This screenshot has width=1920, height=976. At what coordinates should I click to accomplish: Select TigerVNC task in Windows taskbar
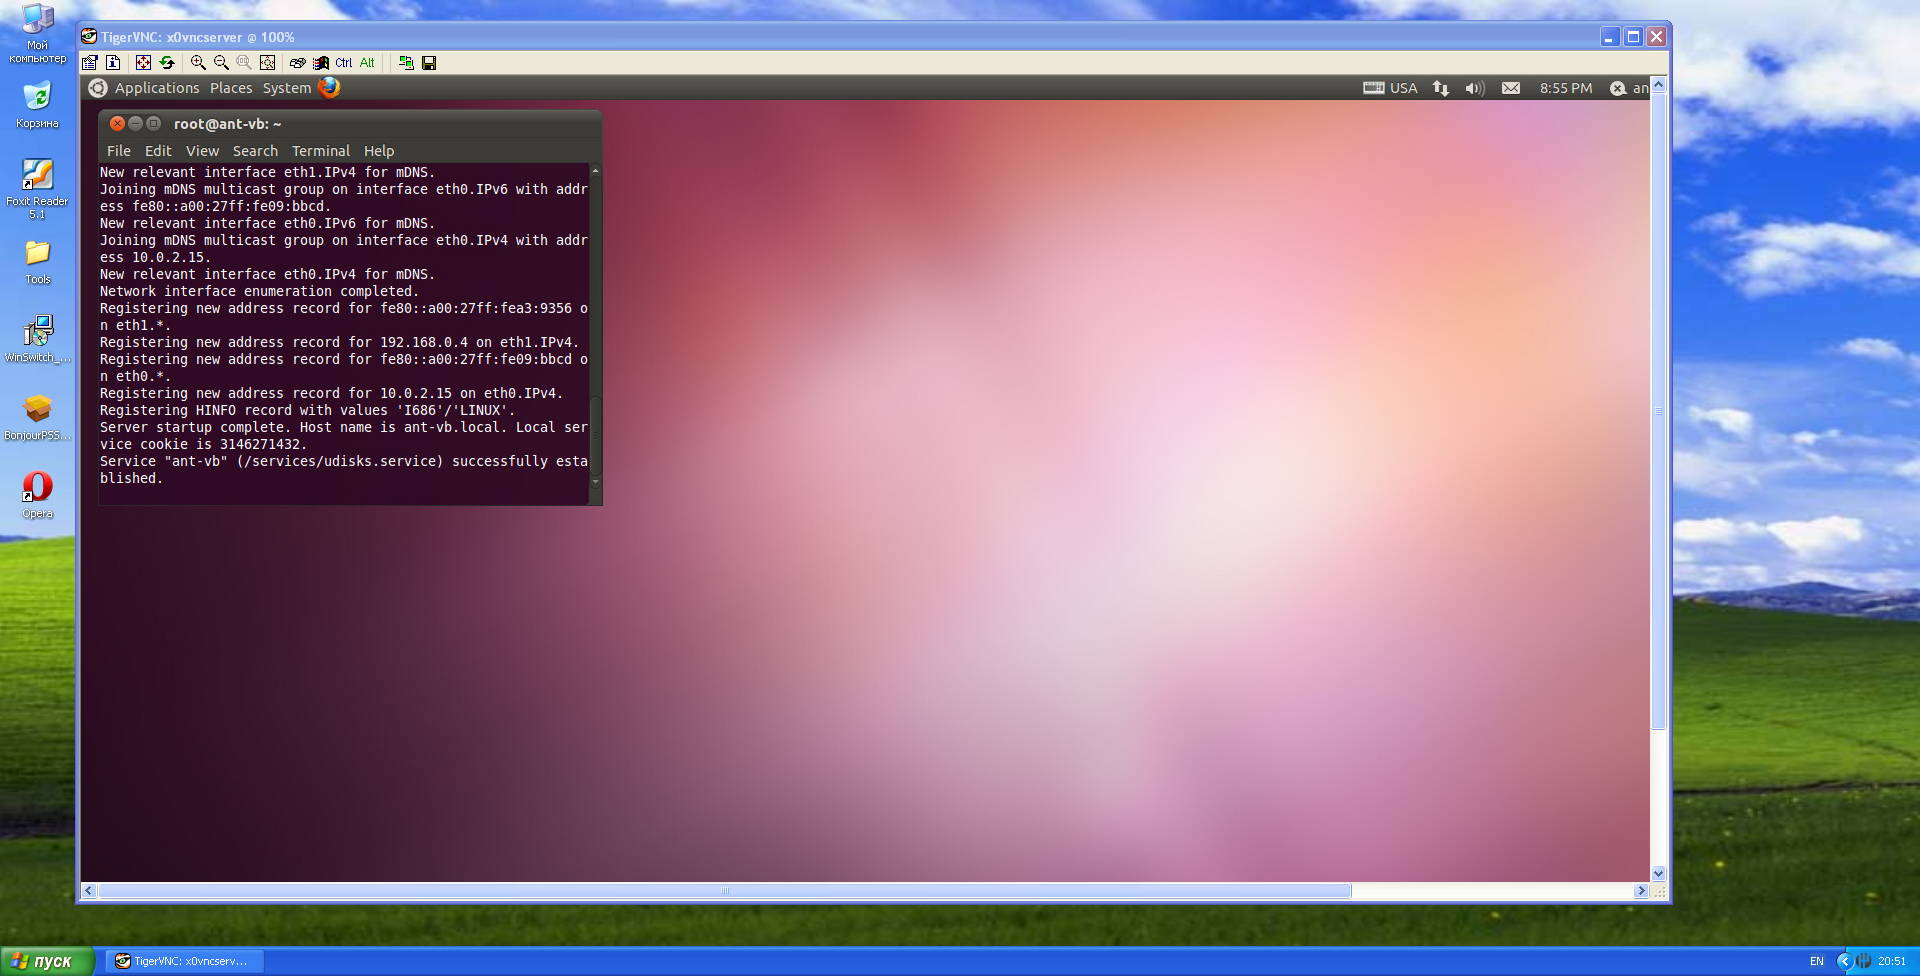(x=184, y=961)
